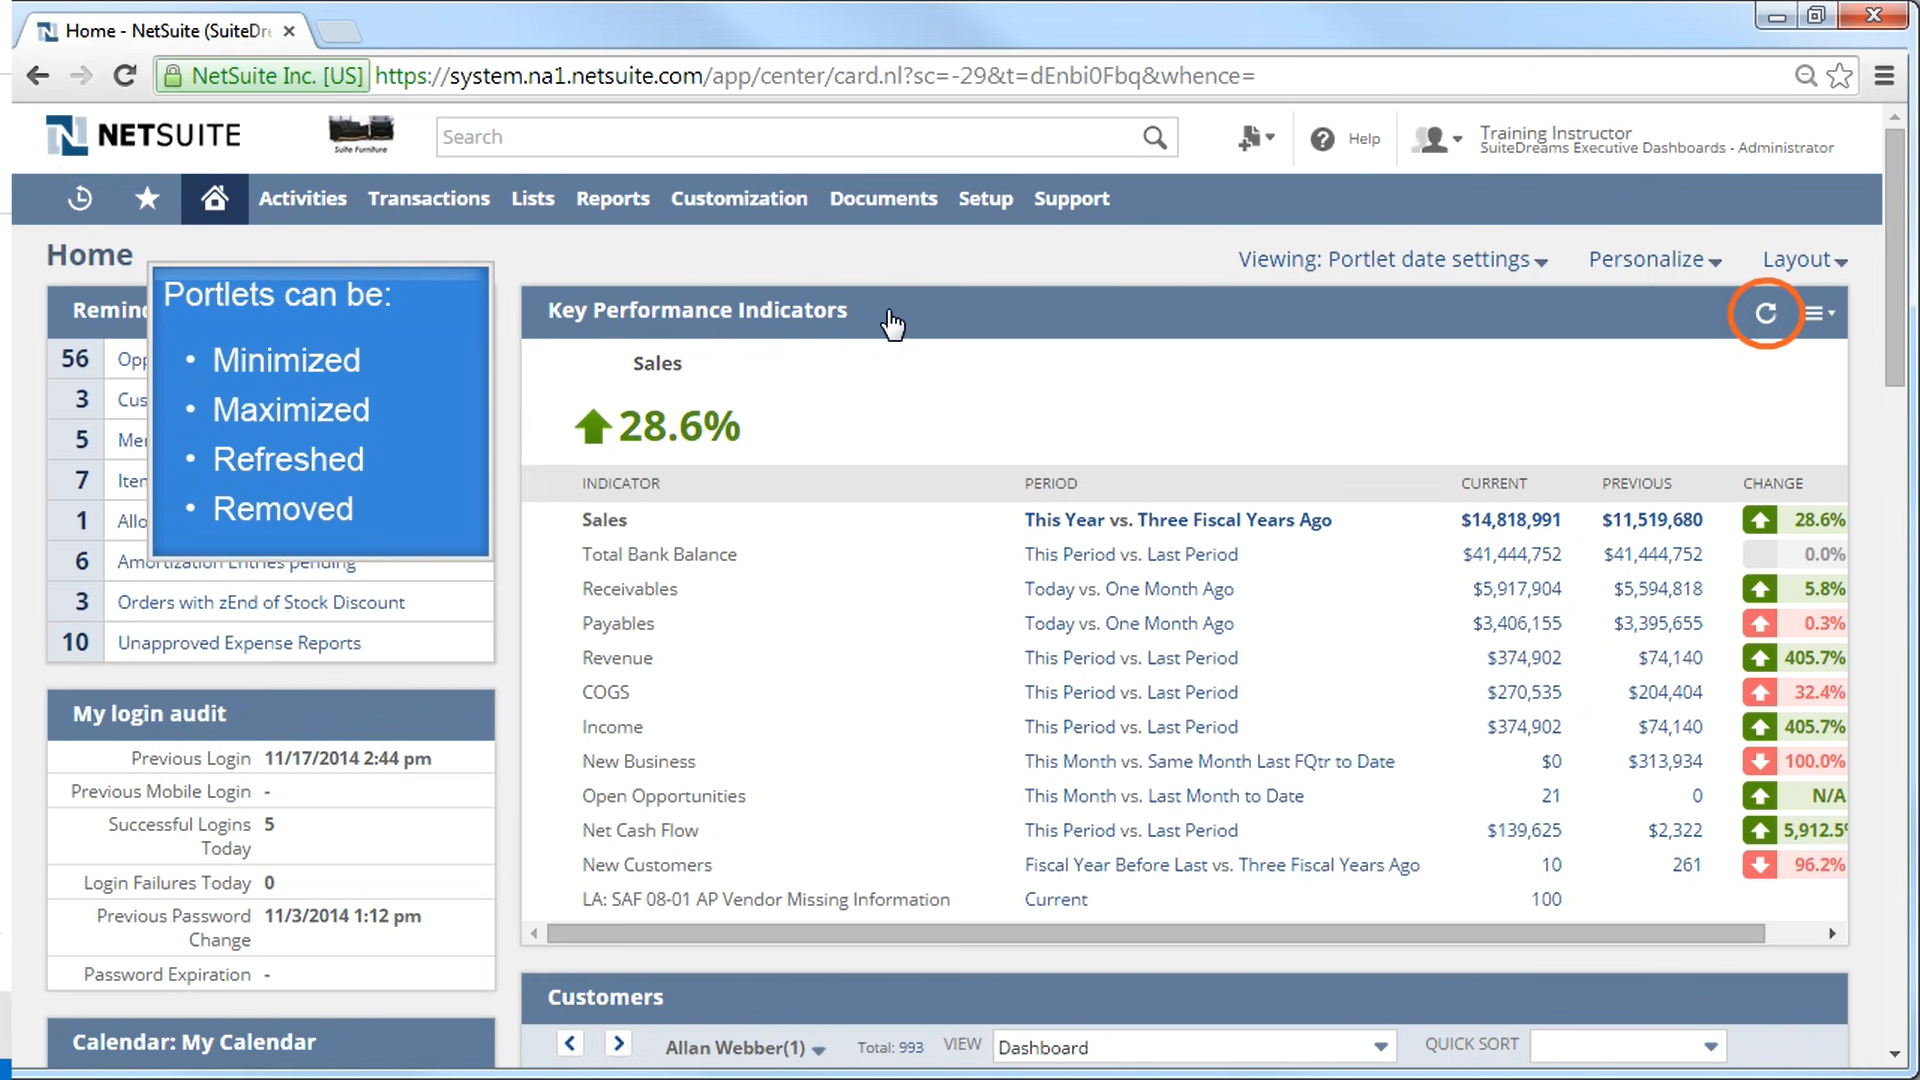Click the New Customers down-arrow indicator
Image resolution: width=1920 pixels, height=1080 pixels.
[1760, 865]
